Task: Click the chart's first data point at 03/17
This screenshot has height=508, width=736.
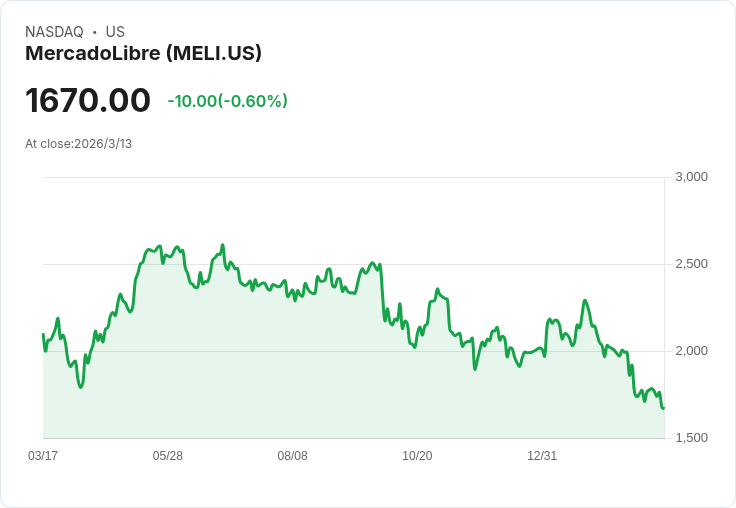Action: (43, 334)
